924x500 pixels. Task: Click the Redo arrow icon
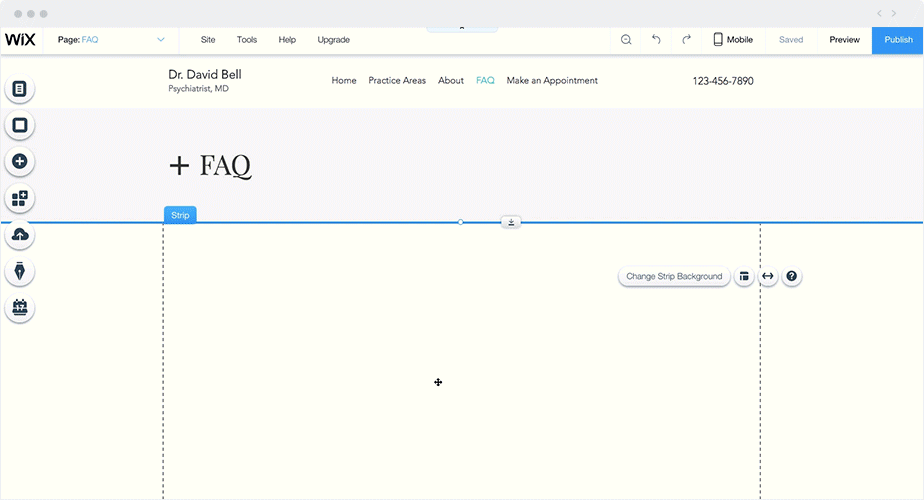pos(687,40)
